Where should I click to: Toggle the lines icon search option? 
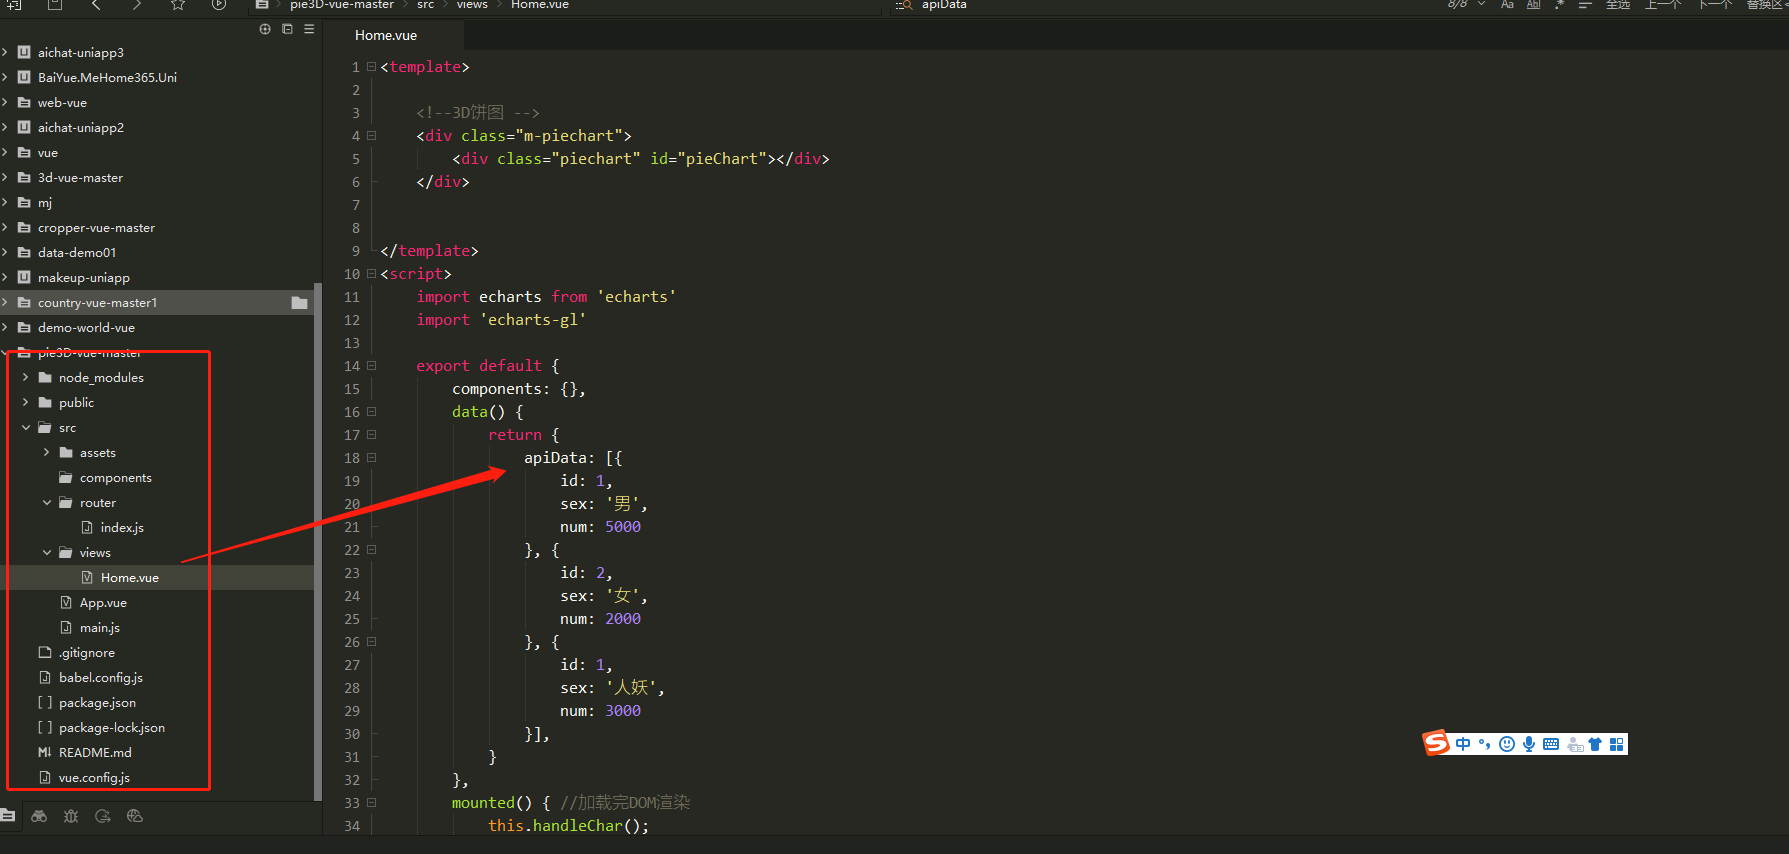pyautogui.click(x=1585, y=5)
